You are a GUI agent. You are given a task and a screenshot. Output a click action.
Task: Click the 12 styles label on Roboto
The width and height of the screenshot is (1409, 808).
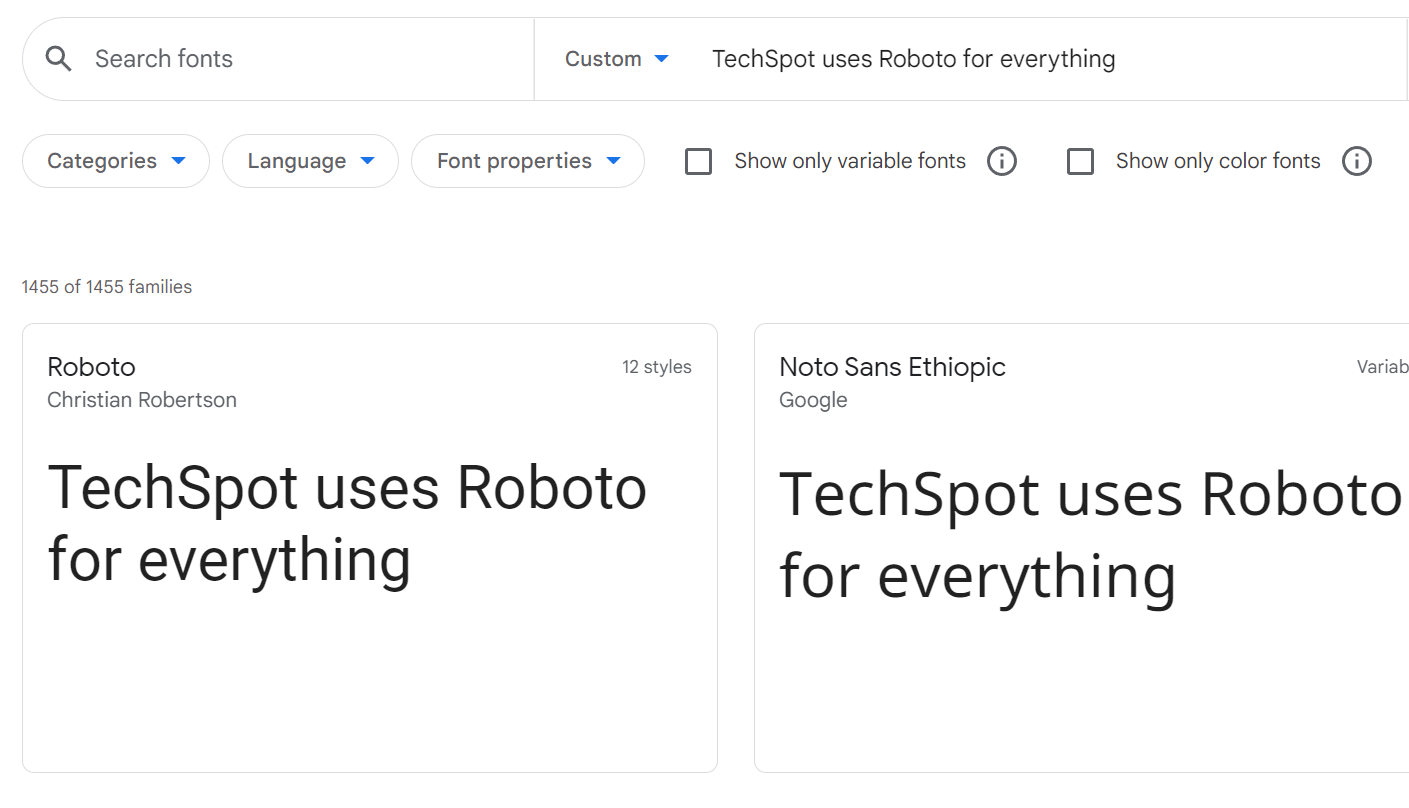pyautogui.click(x=656, y=367)
